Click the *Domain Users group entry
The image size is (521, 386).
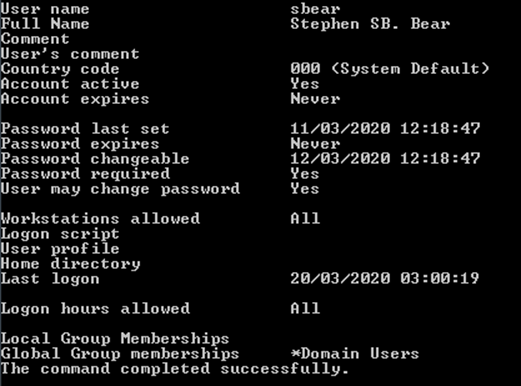point(355,353)
